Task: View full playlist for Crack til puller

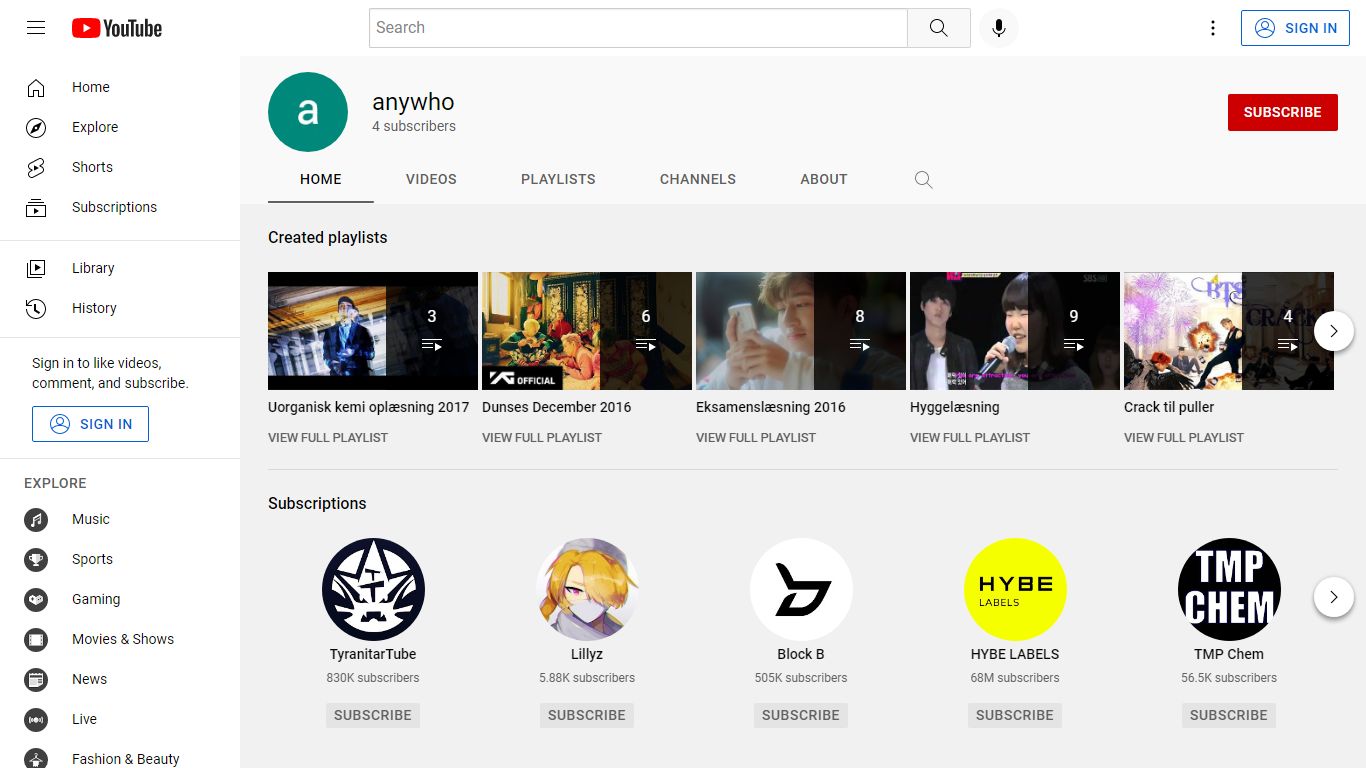Action: point(1184,438)
